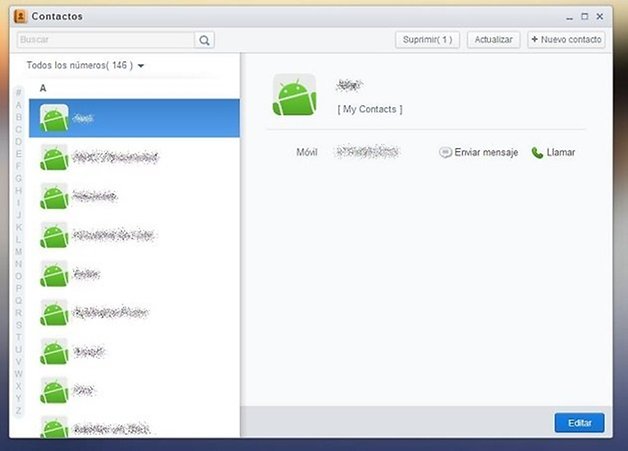Click the Suprimir( 1 ) button
This screenshot has height=451, width=628.
click(x=427, y=40)
